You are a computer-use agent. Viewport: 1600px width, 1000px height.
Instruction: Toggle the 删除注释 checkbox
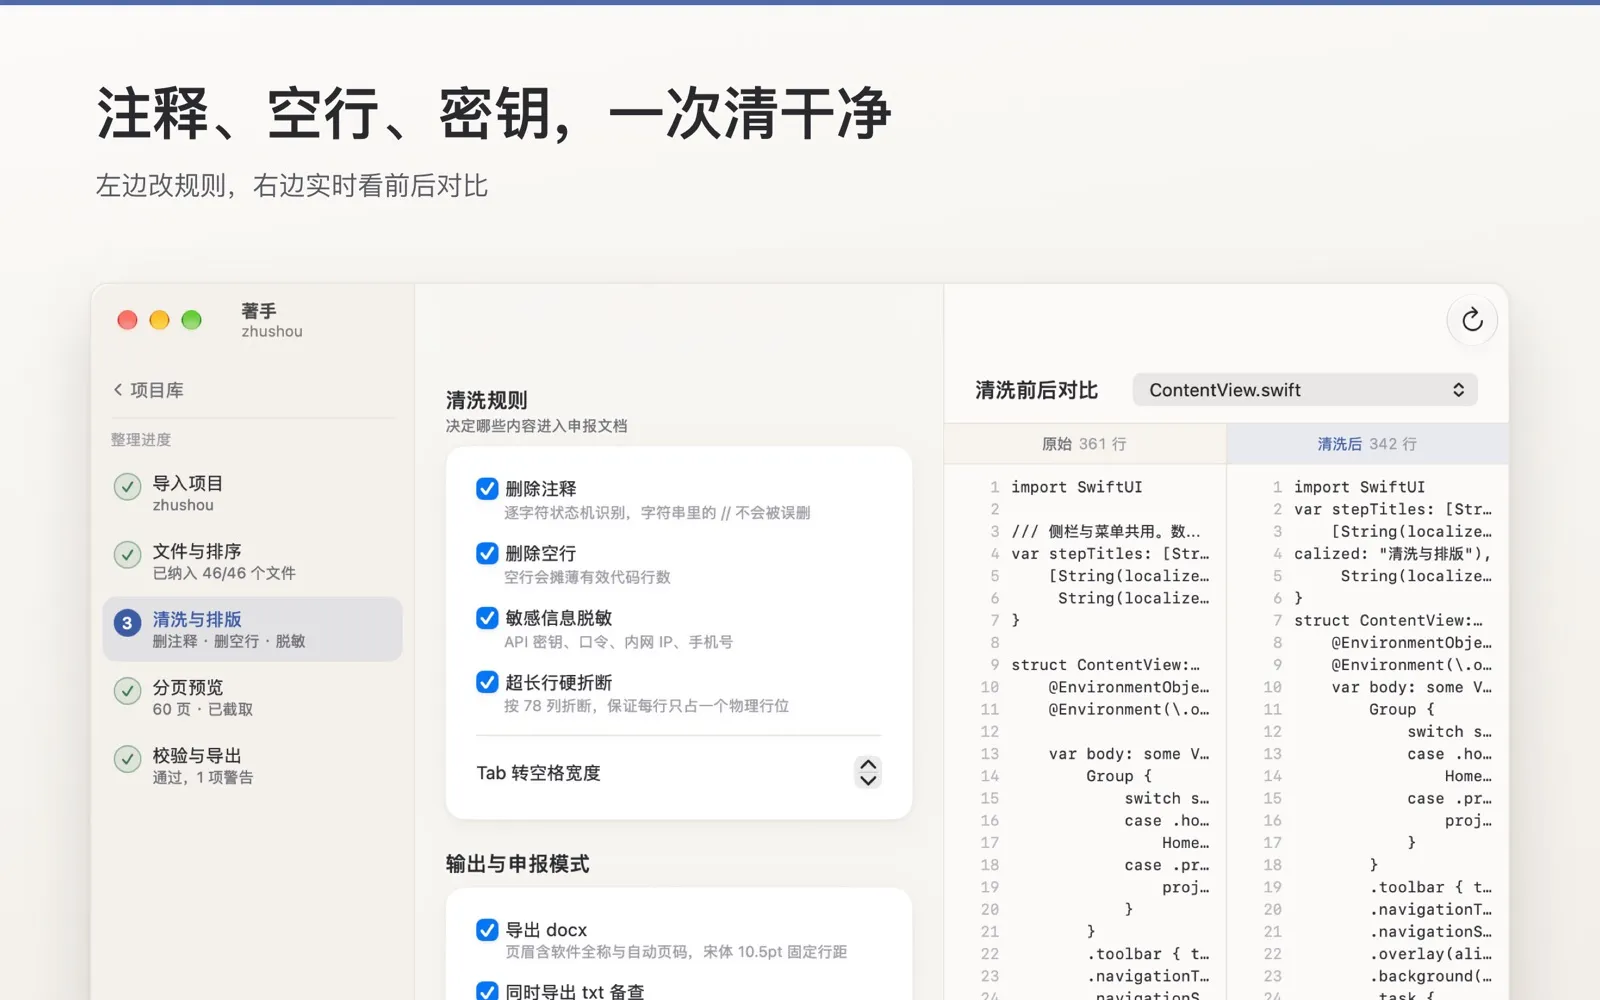tap(487, 488)
